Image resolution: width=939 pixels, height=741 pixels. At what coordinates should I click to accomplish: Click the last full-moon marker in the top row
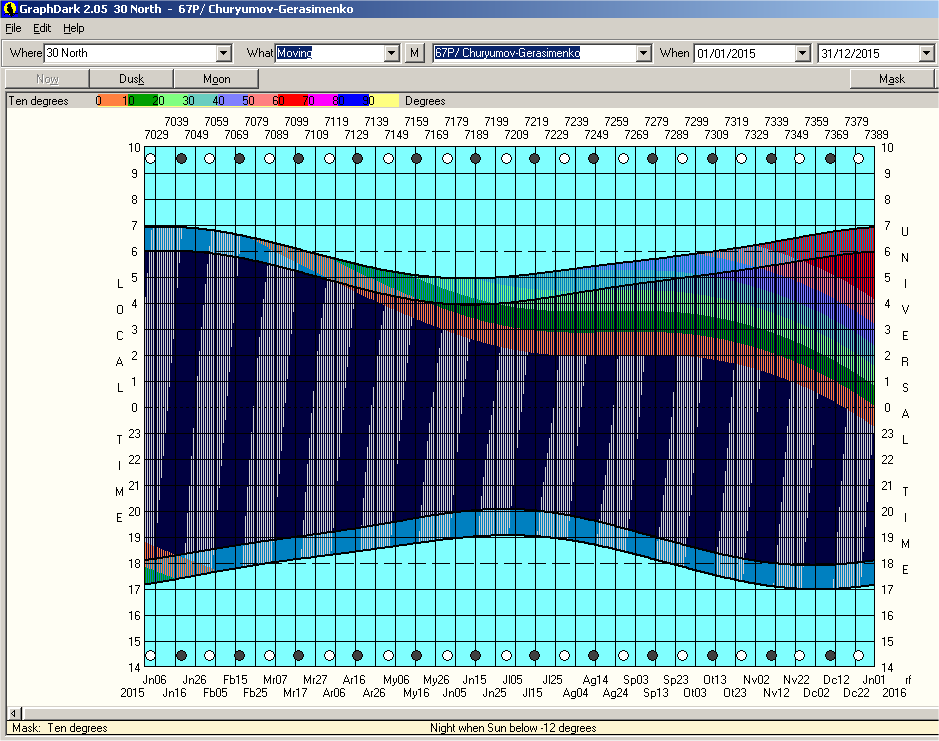[858, 158]
